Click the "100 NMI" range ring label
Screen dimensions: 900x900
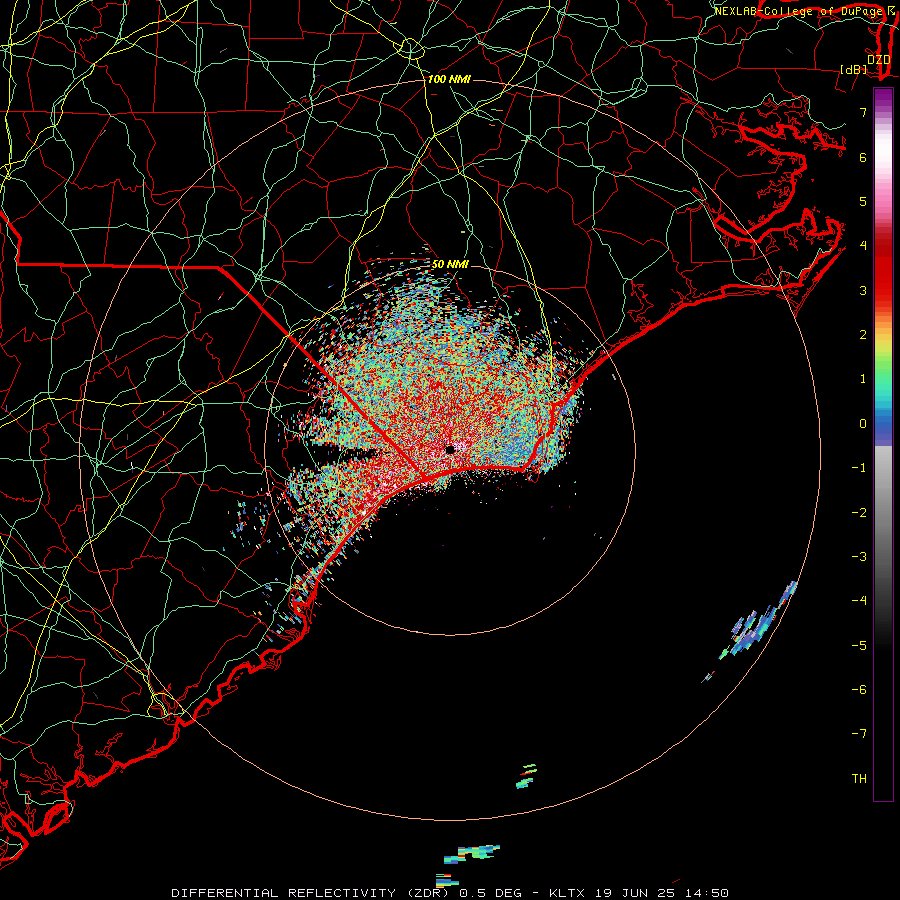(449, 79)
